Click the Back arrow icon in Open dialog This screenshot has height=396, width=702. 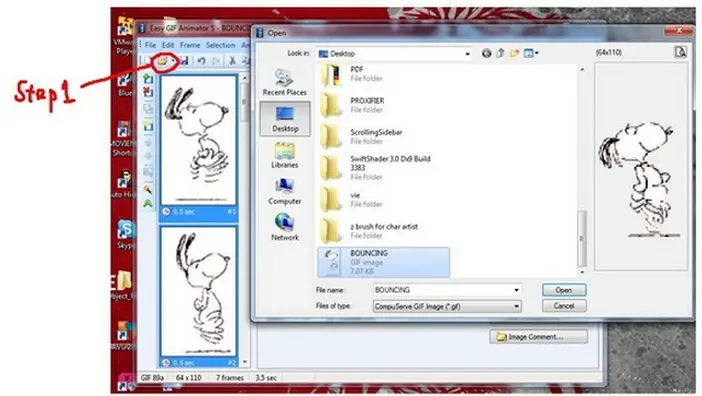[486, 53]
